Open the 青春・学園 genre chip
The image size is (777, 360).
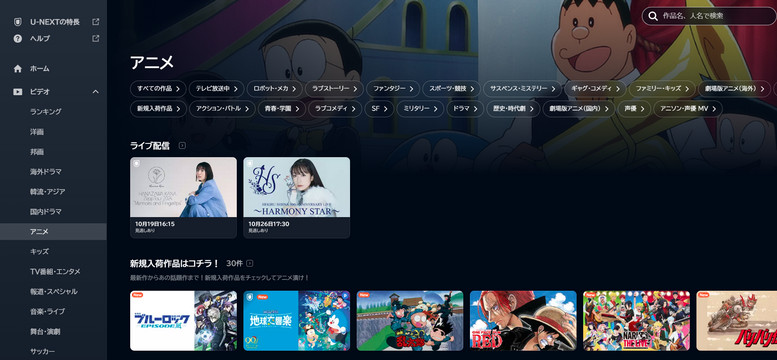pyautogui.click(x=281, y=109)
